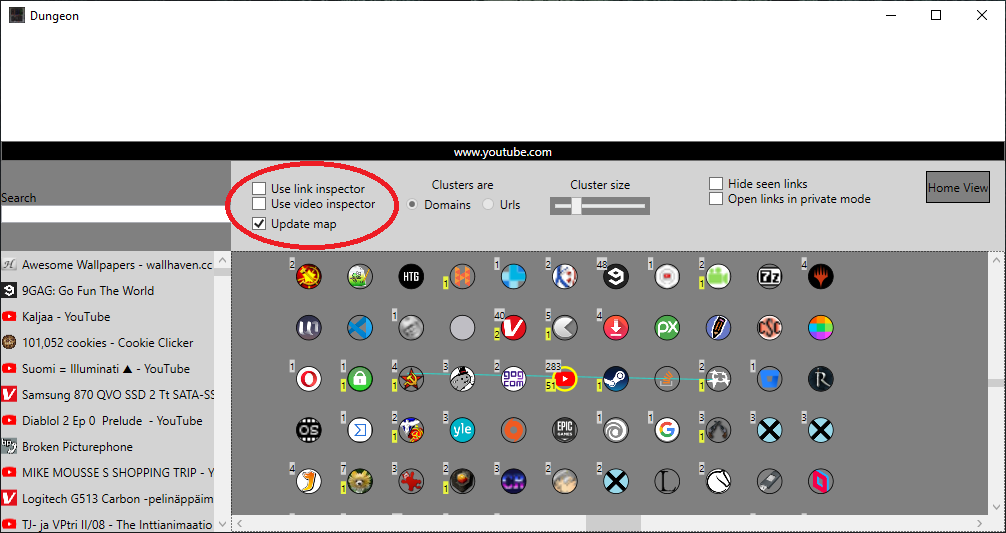Select the Steam domain icon
The height and width of the screenshot is (533, 1006).
tap(616, 379)
